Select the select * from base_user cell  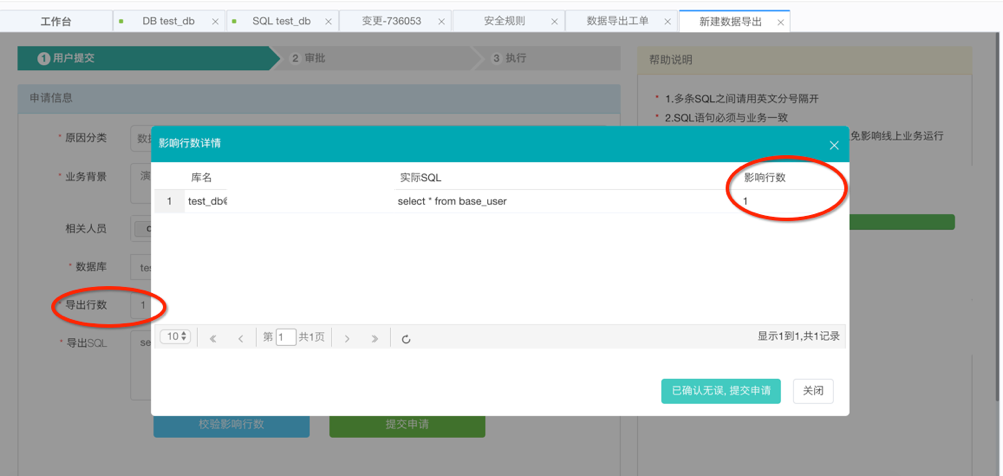pos(452,202)
